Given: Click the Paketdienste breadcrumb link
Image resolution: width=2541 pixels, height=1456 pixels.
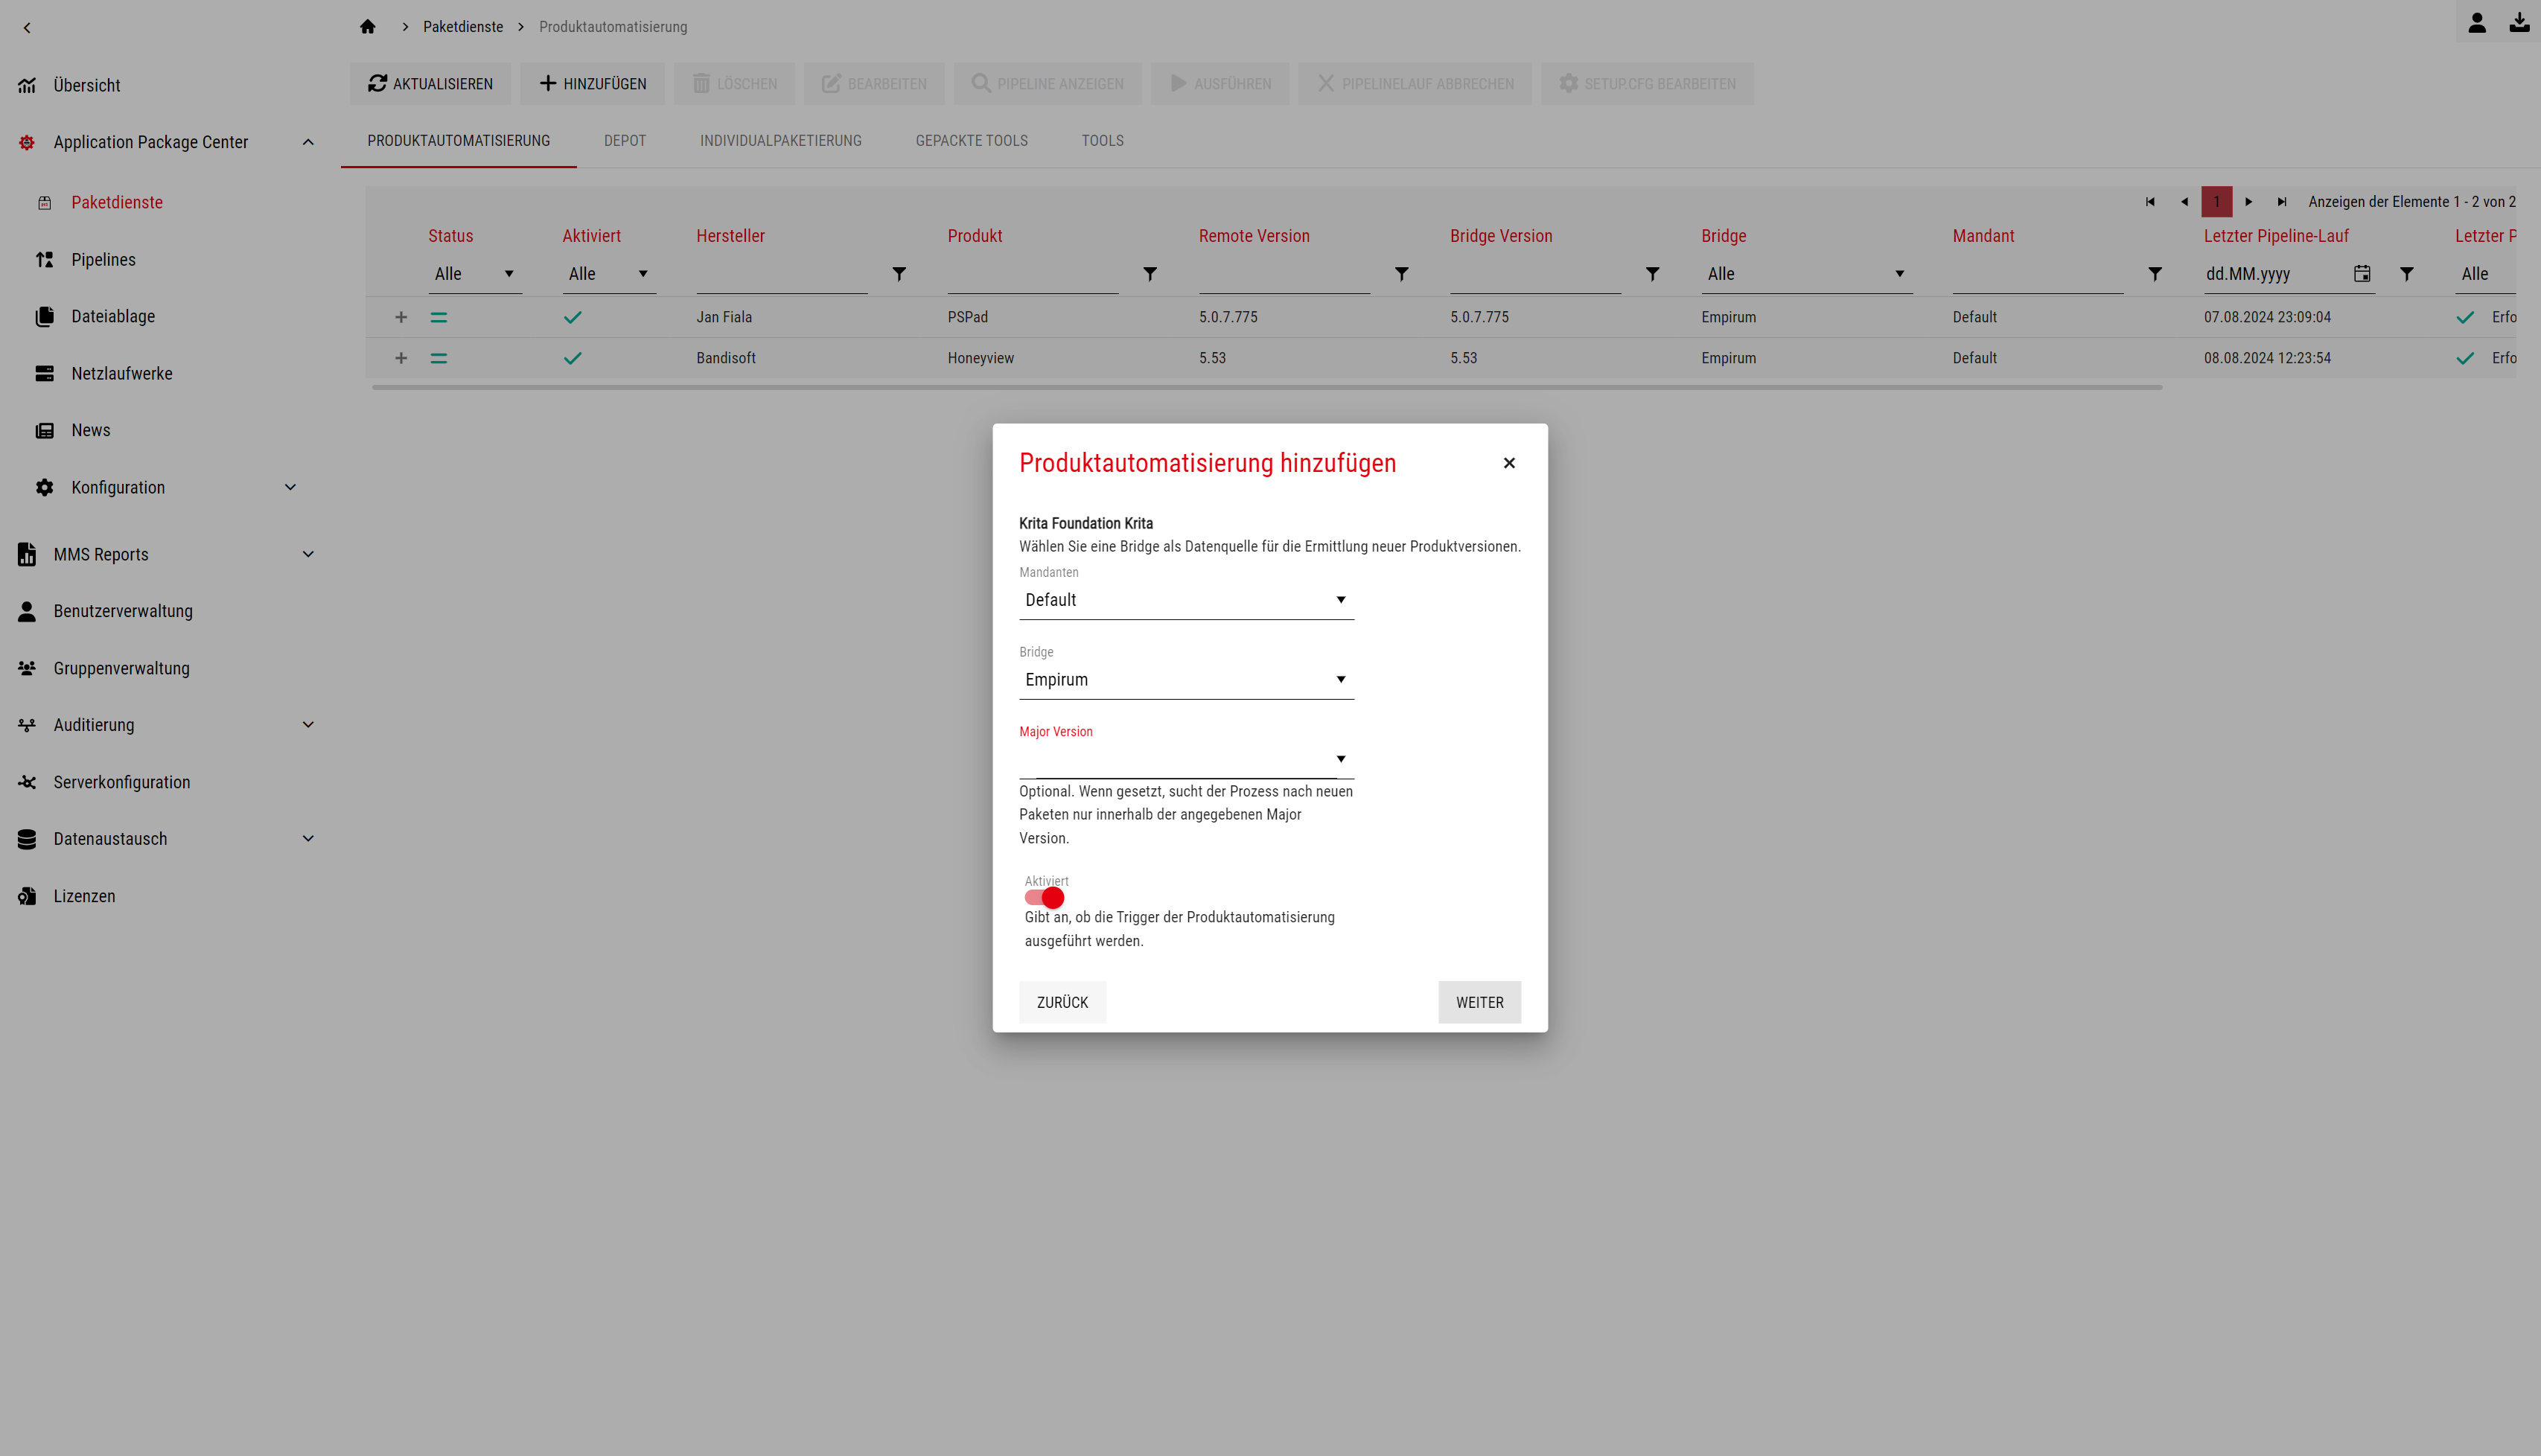Looking at the screenshot, I should [x=463, y=27].
